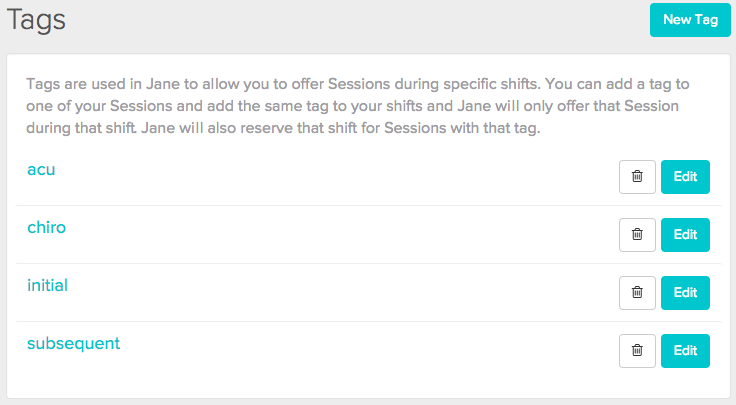The image size is (736, 405).
Task: Click the Tags page heading
Action: [x=36, y=20]
